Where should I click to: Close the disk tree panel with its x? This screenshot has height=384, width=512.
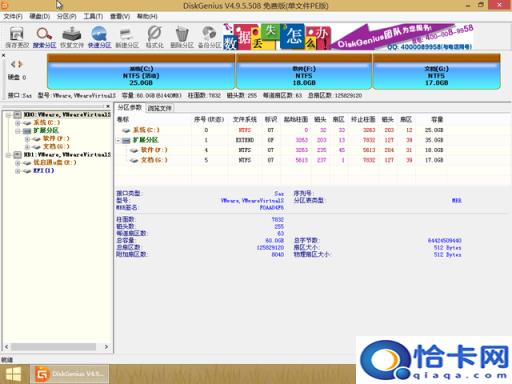108,106
